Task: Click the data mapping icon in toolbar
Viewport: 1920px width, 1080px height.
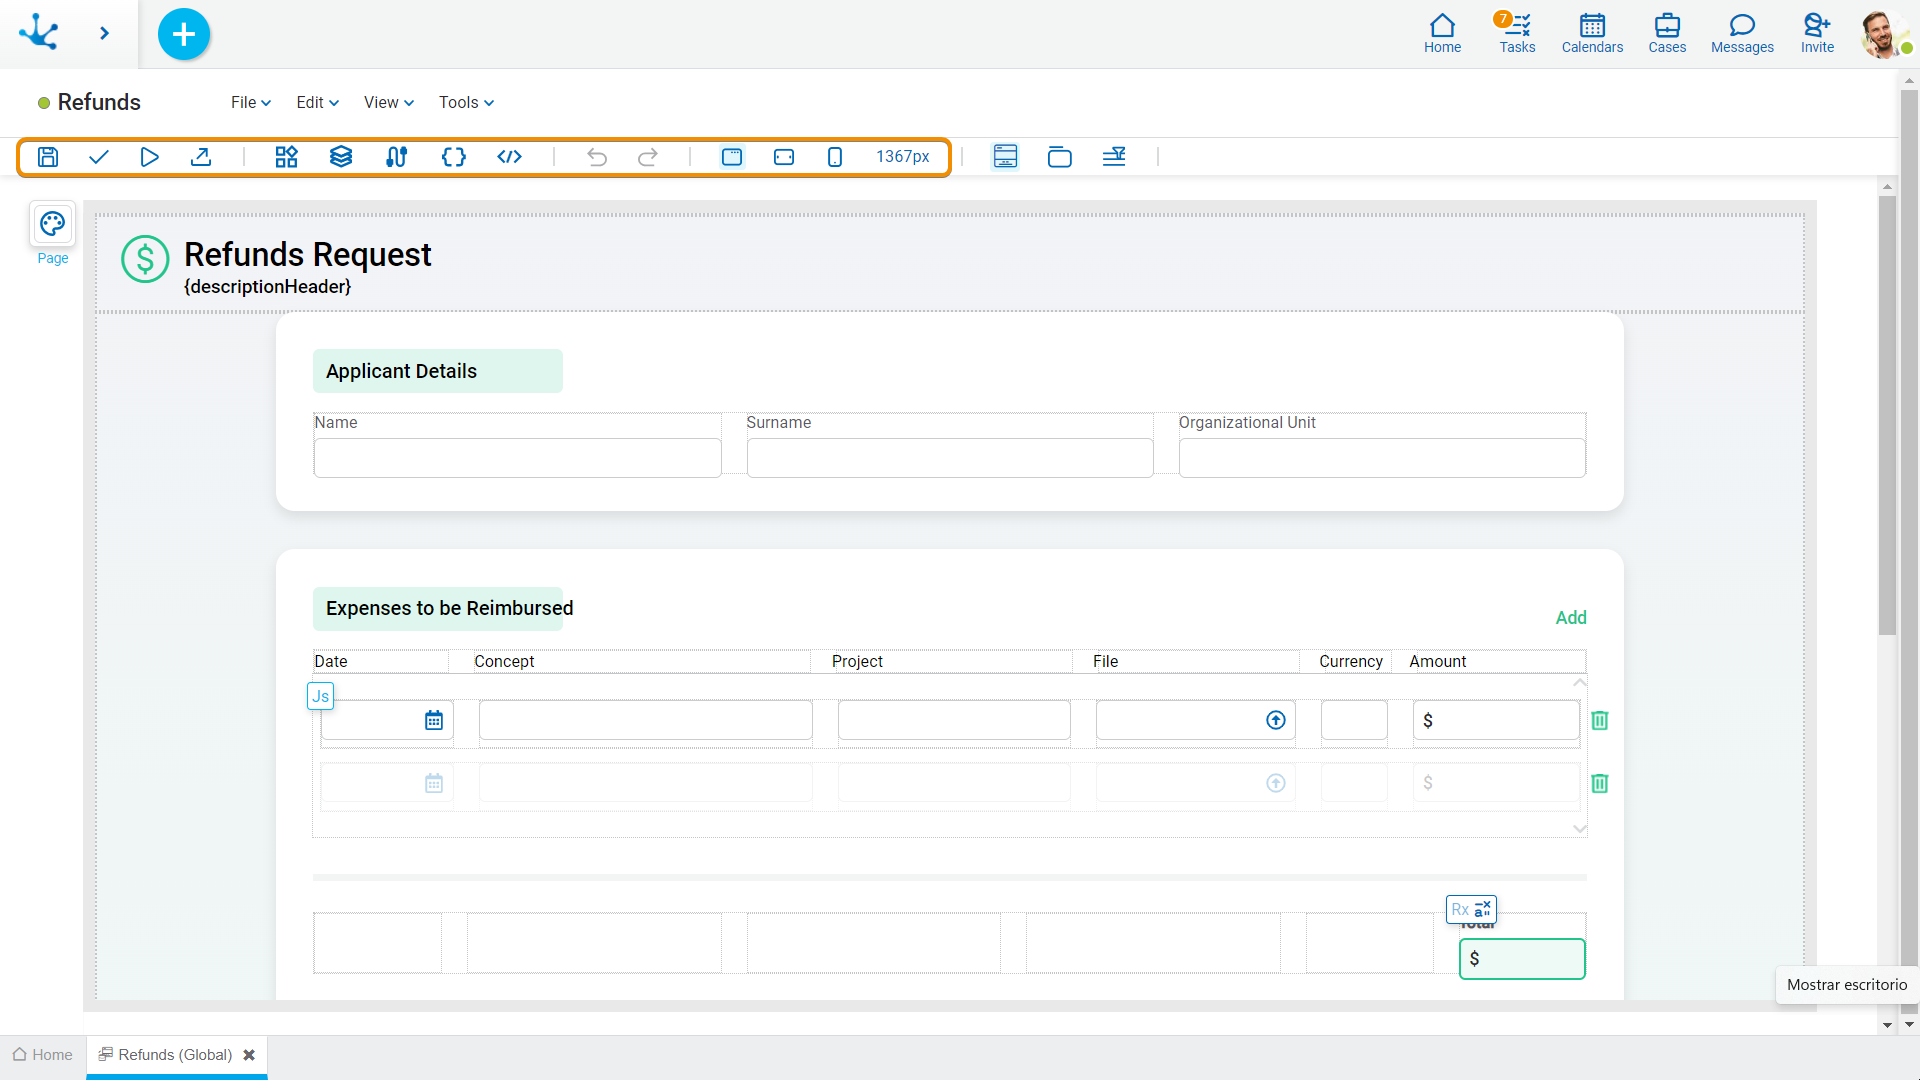Action: point(397,157)
